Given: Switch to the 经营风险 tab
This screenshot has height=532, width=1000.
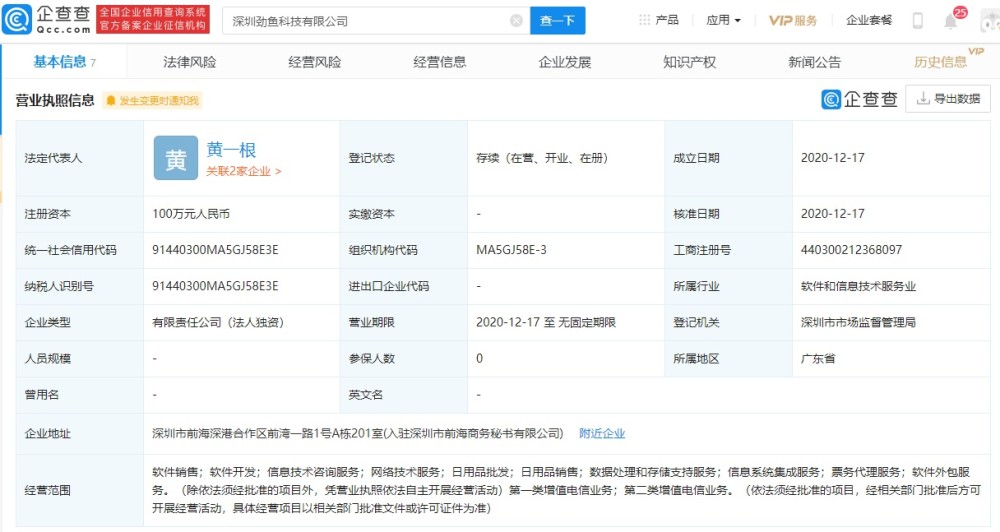Looking at the screenshot, I should point(314,62).
